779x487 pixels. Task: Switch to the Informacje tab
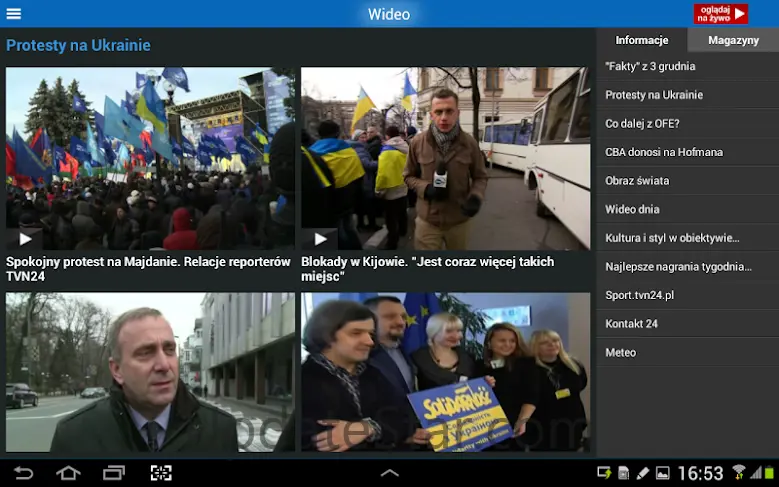click(641, 40)
